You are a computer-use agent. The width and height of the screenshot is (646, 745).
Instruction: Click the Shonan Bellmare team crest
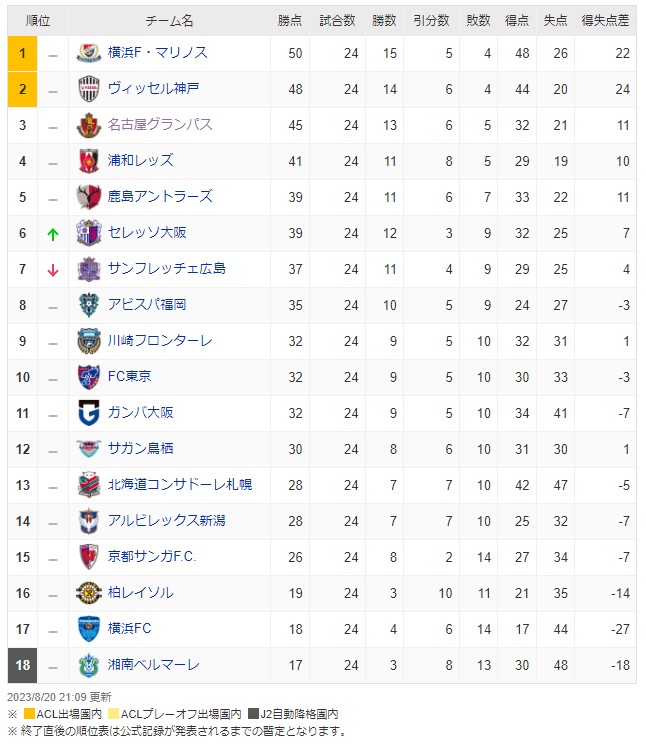point(89,665)
